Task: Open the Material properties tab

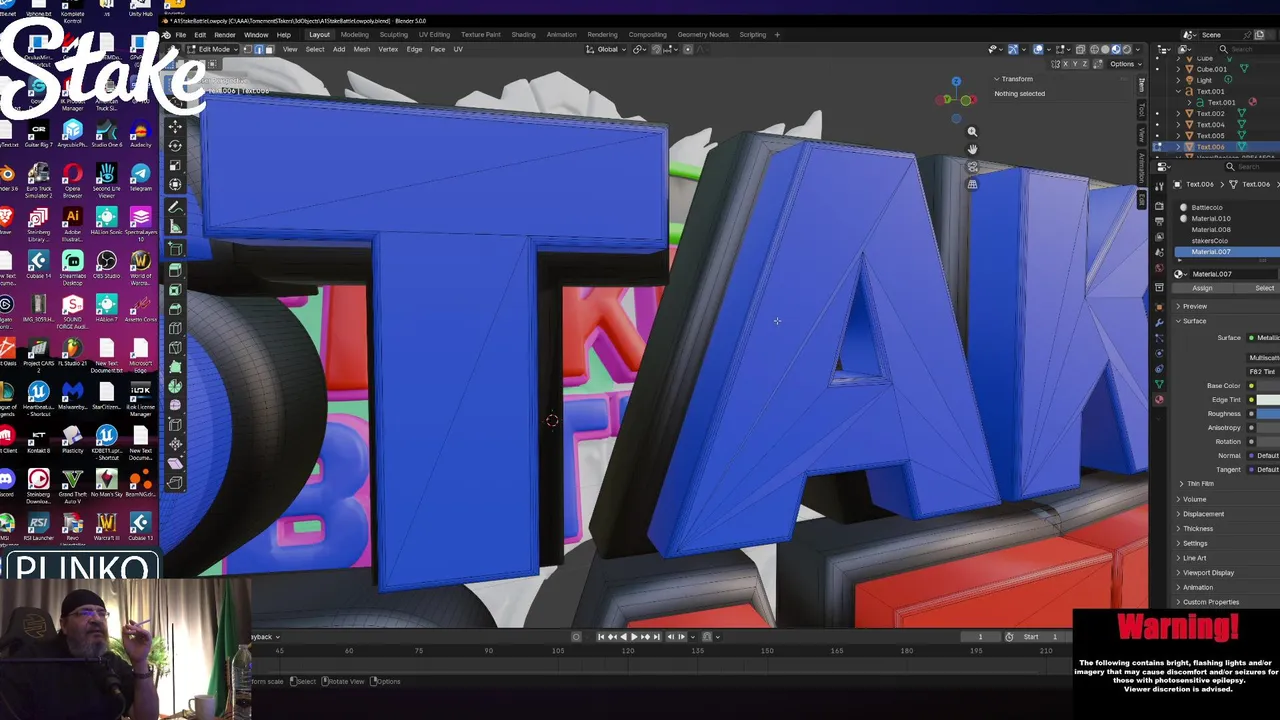Action: point(1159,399)
